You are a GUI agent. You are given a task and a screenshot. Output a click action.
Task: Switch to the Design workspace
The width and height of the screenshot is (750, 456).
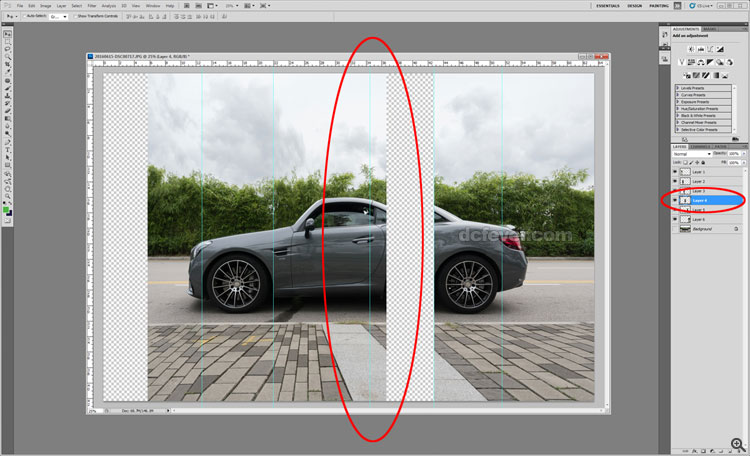(x=634, y=5)
